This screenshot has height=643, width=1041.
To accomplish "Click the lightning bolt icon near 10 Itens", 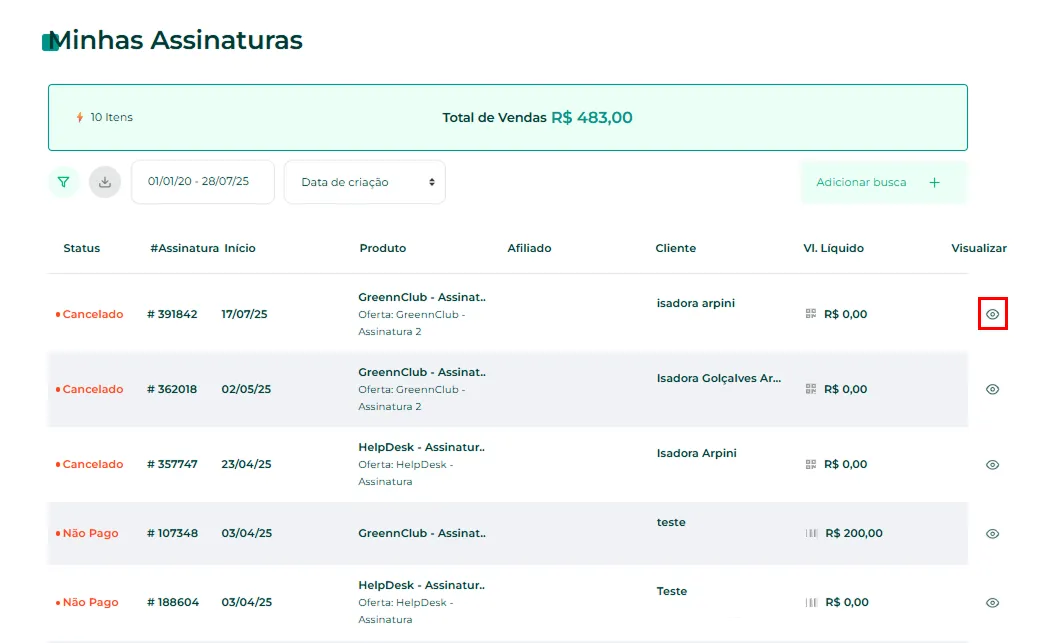I will 80,117.
